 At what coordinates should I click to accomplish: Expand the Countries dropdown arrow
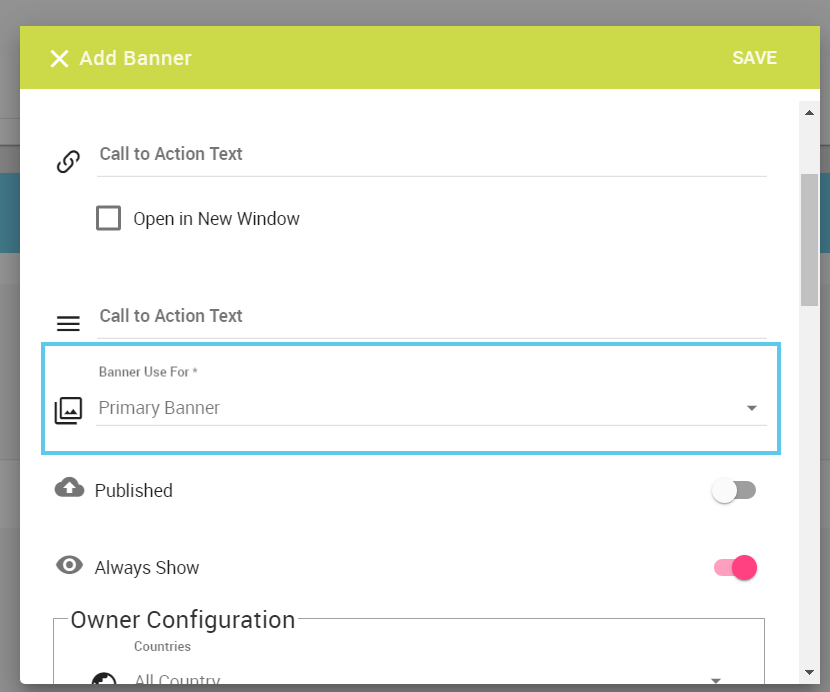(x=716, y=680)
